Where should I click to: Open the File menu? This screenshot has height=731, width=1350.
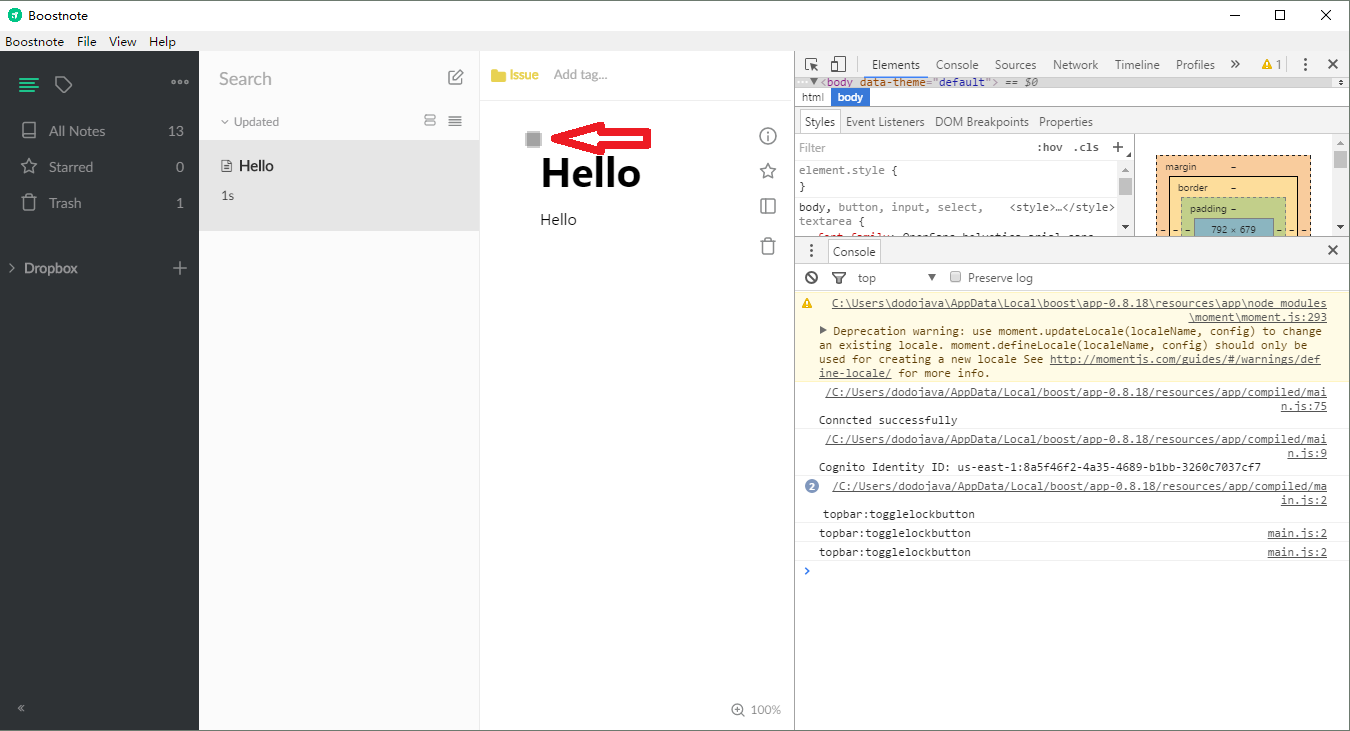tap(86, 42)
